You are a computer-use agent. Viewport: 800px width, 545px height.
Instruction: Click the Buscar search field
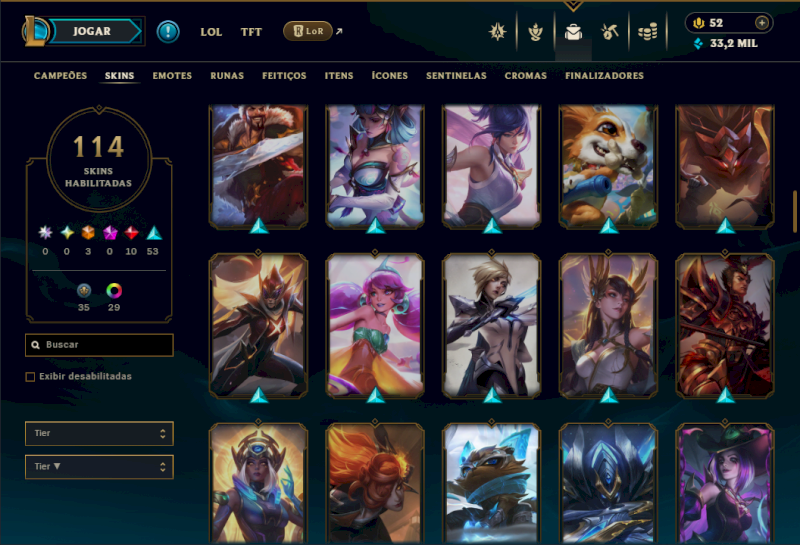(99, 345)
